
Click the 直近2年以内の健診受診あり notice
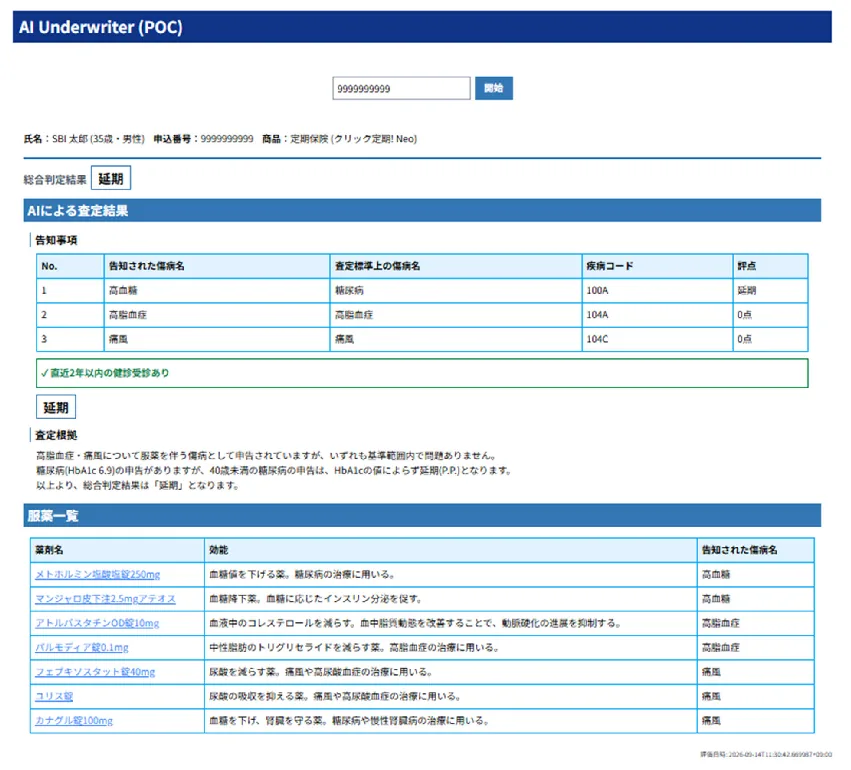pos(422,373)
